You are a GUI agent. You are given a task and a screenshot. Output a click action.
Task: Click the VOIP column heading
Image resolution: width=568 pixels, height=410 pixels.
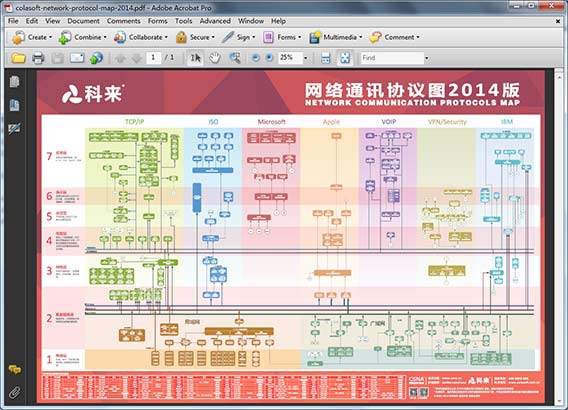tap(388, 122)
